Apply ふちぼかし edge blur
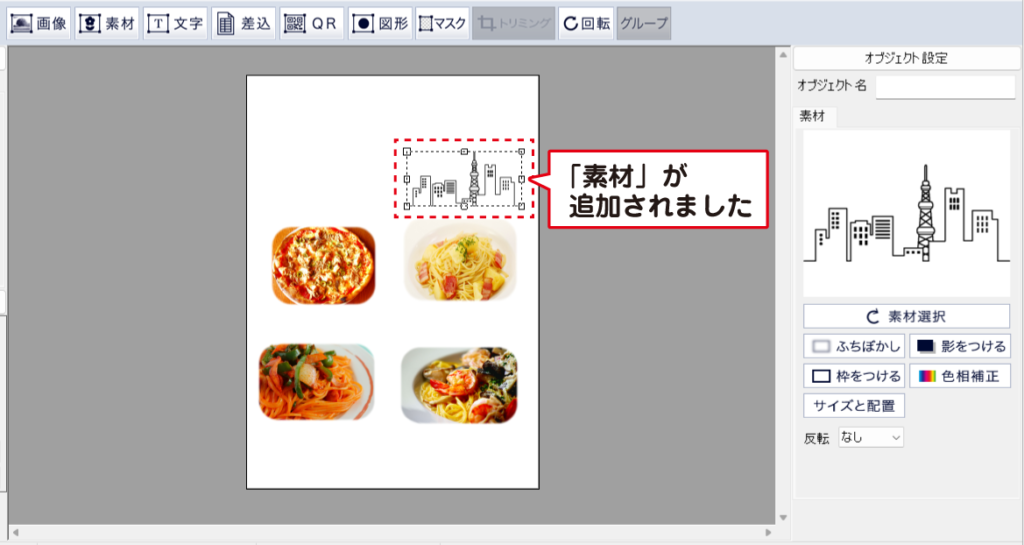 pos(854,346)
